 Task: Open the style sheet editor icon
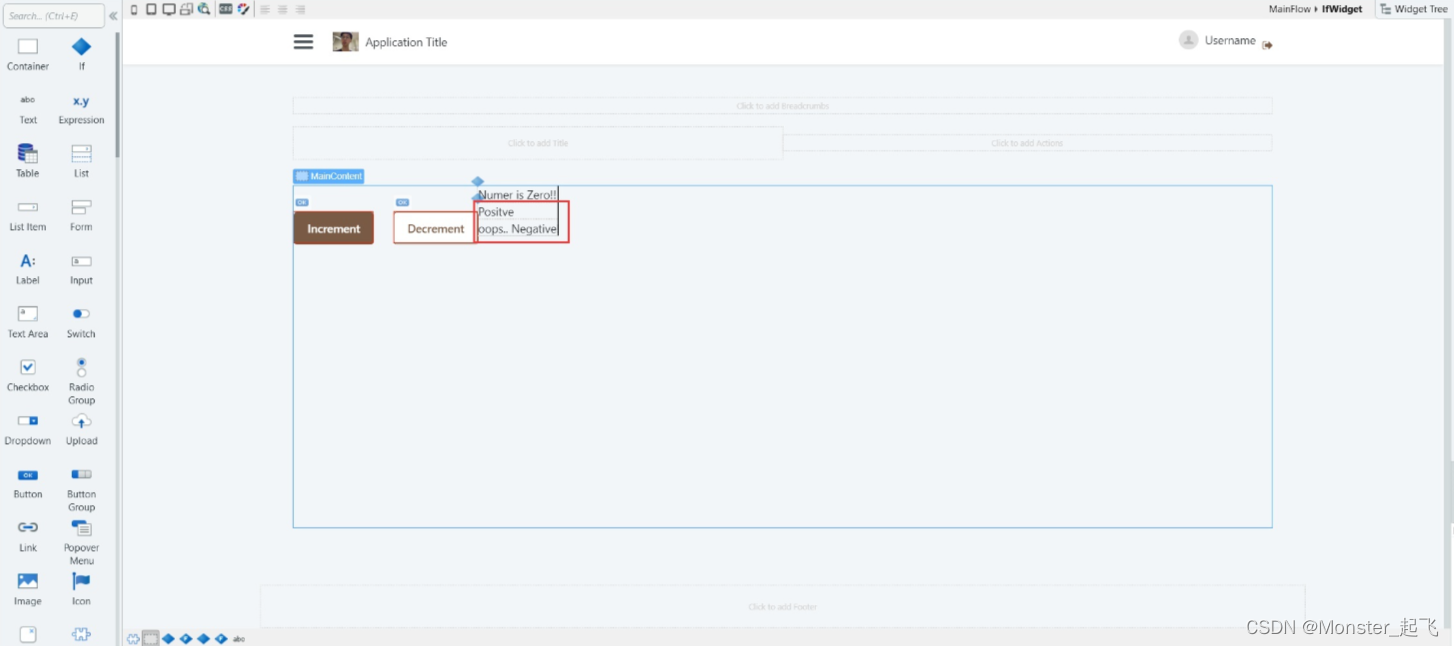coord(226,9)
